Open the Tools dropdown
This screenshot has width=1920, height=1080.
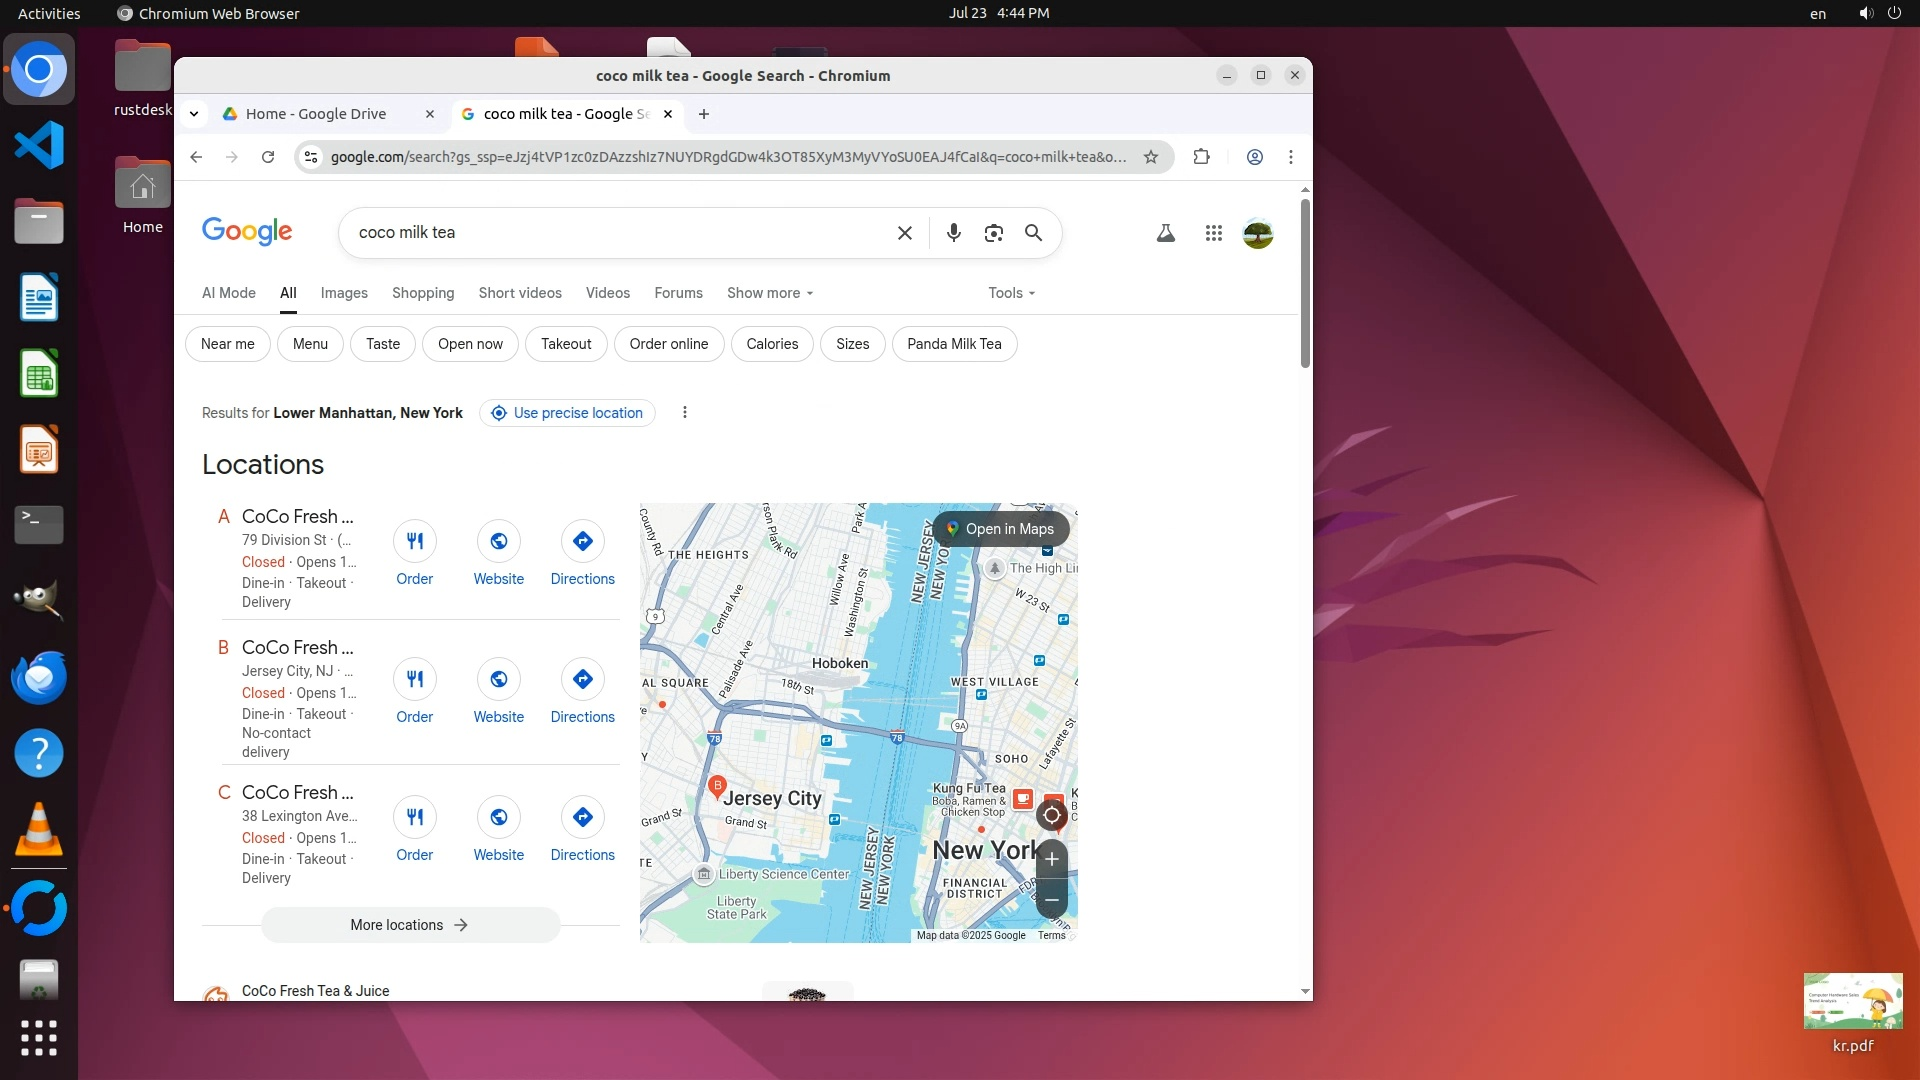1011,293
